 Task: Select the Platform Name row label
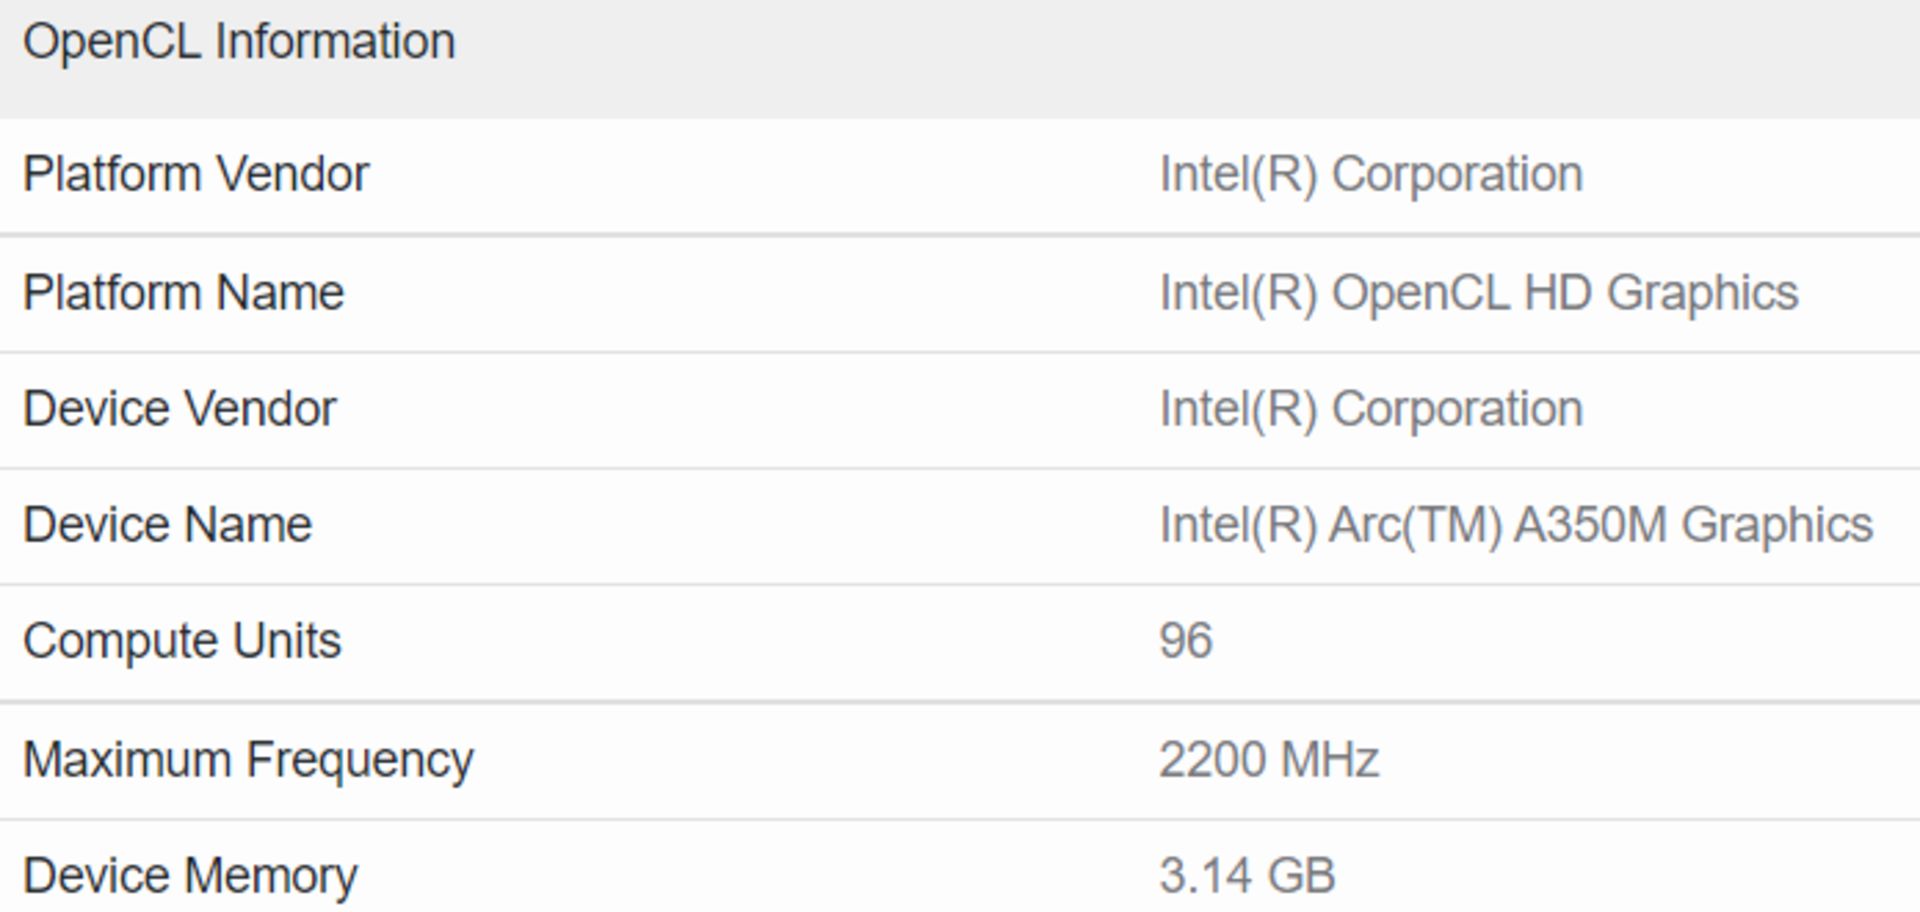pos(183,293)
